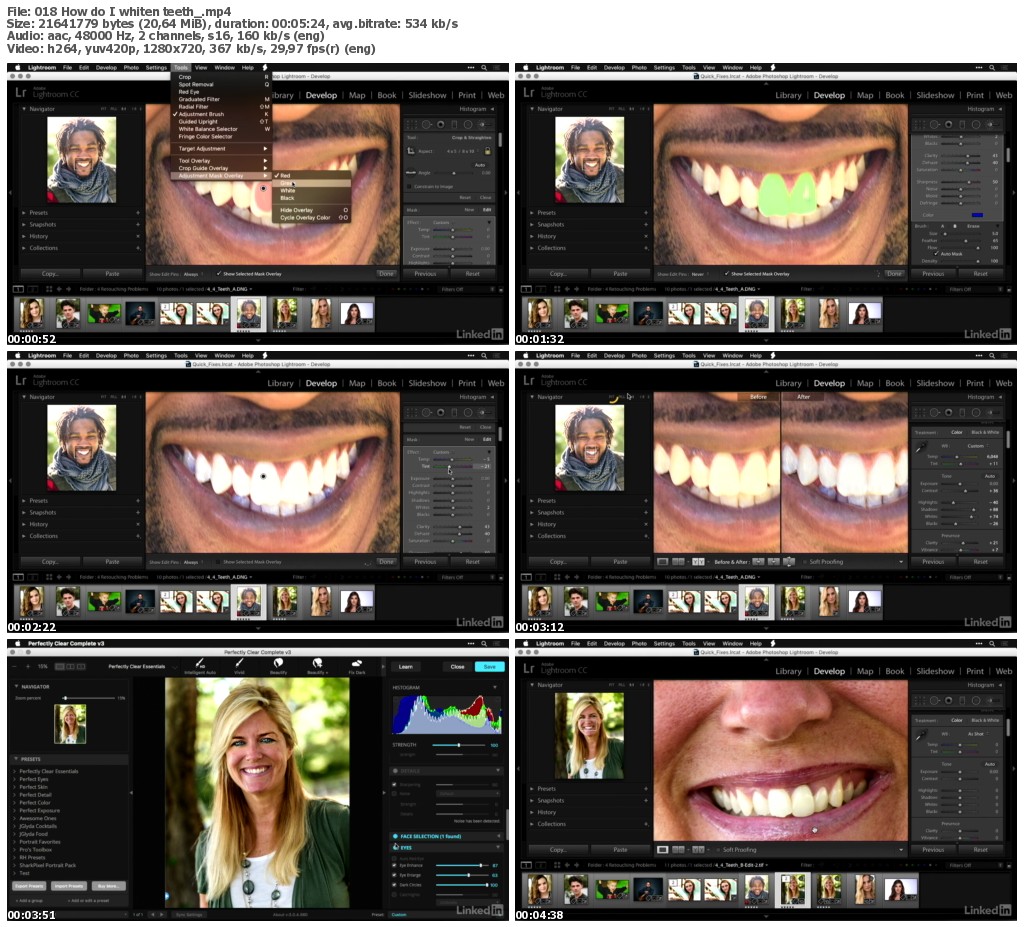
Task: Toggle the aspect lock icon in 00:00:52 frame
Action: click(487, 151)
